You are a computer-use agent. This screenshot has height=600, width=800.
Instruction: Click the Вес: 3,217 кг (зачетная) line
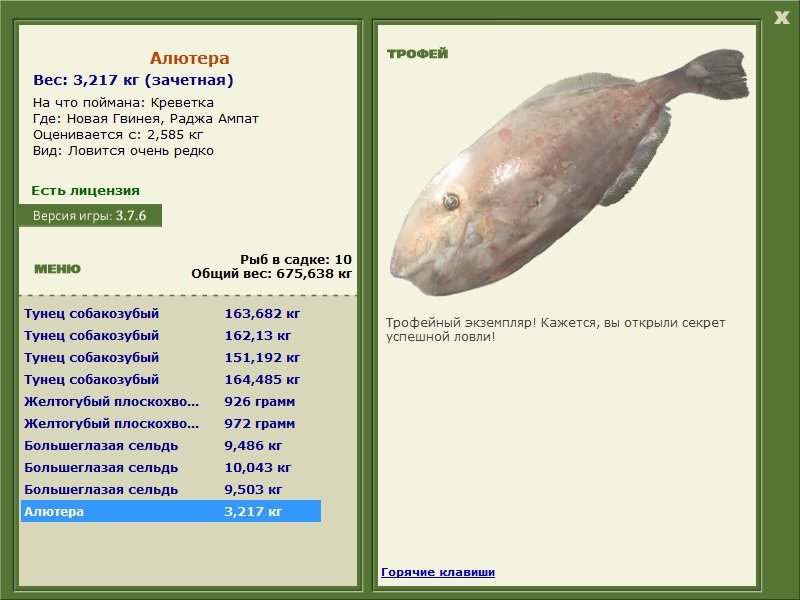click(x=133, y=80)
